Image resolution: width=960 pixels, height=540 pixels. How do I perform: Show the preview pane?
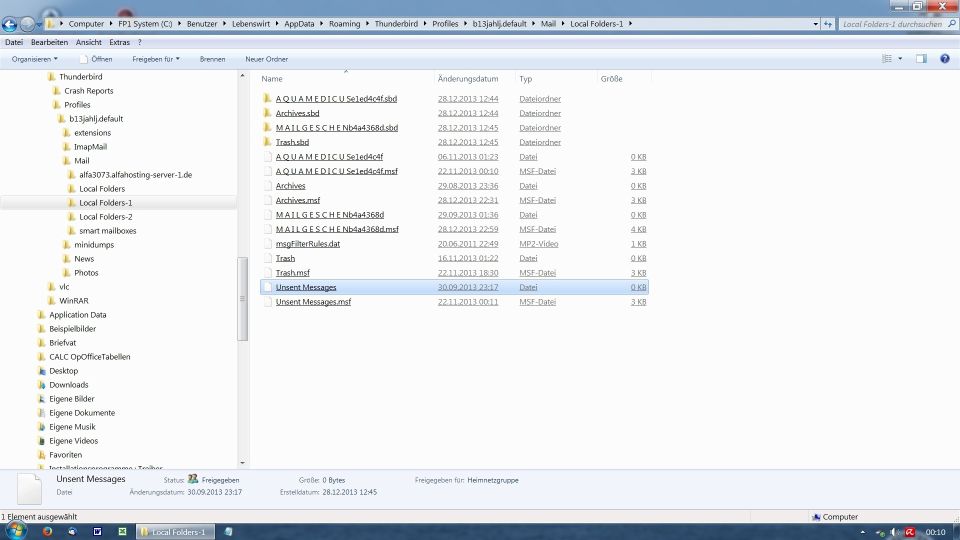[921, 59]
